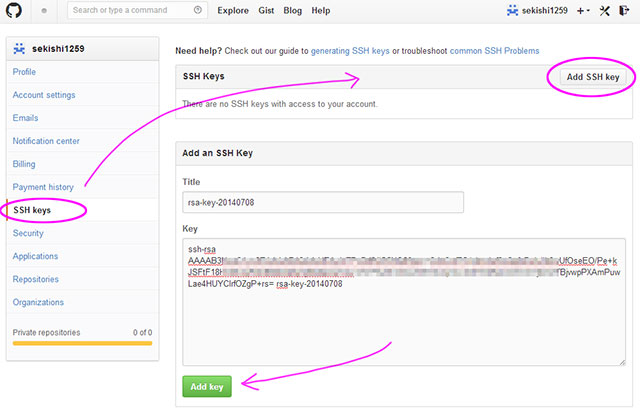Open account settings tools icon
Screen dimensions: 640x414
(604, 11)
